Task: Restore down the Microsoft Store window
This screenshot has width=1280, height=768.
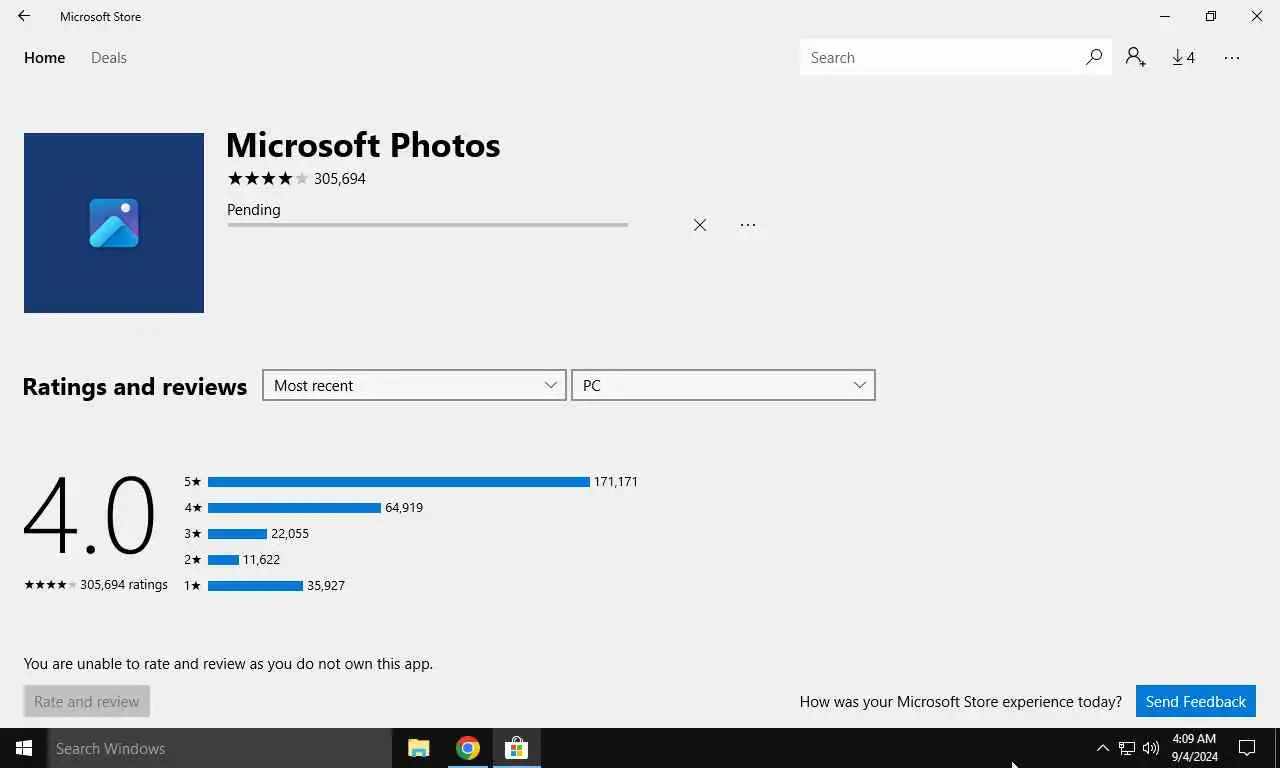Action: pos(1211,16)
